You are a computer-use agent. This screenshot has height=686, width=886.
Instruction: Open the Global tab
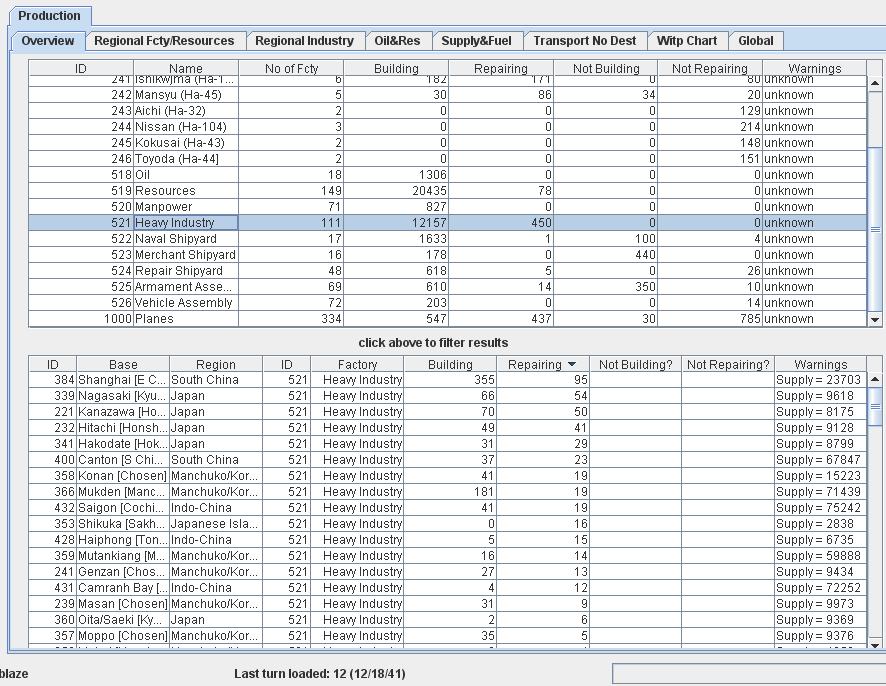coord(755,41)
